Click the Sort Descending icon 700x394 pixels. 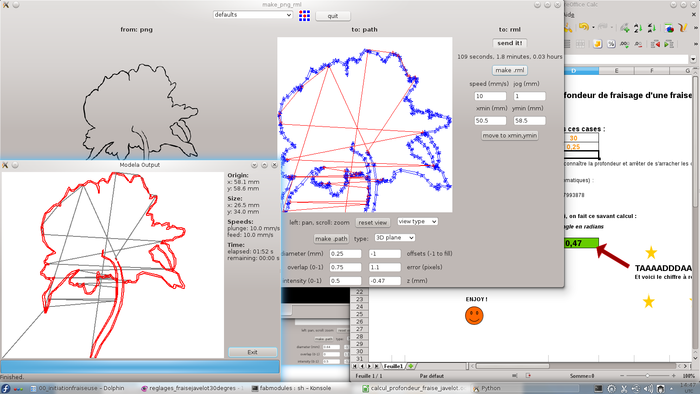(x=651, y=28)
